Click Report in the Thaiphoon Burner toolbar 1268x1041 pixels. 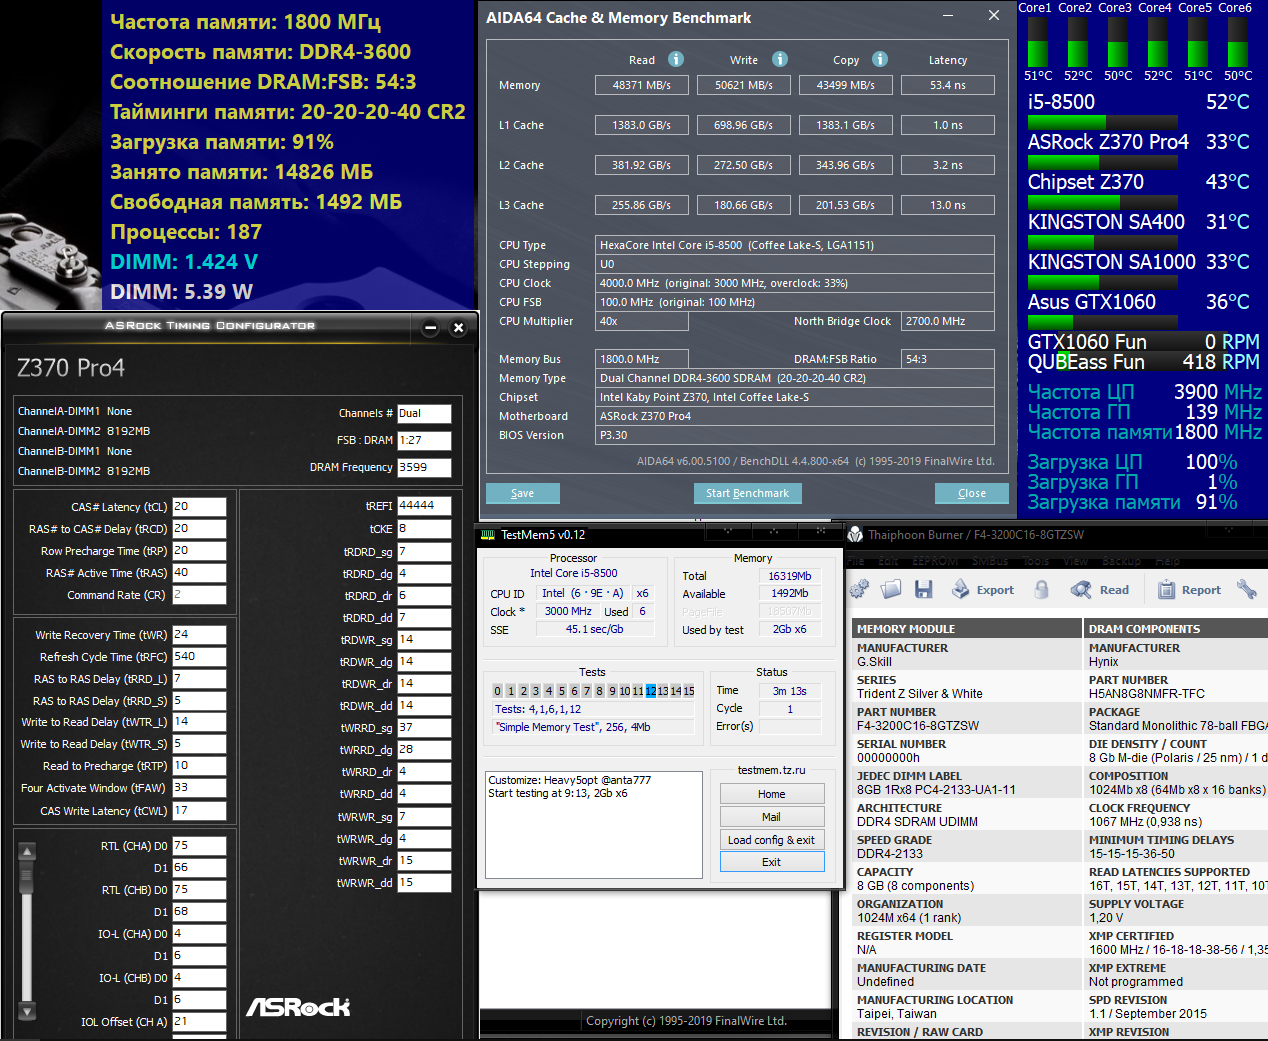point(1190,590)
